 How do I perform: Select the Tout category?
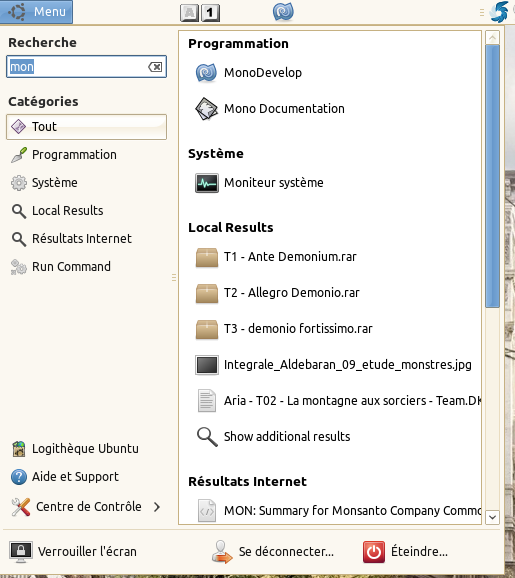[86, 127]
